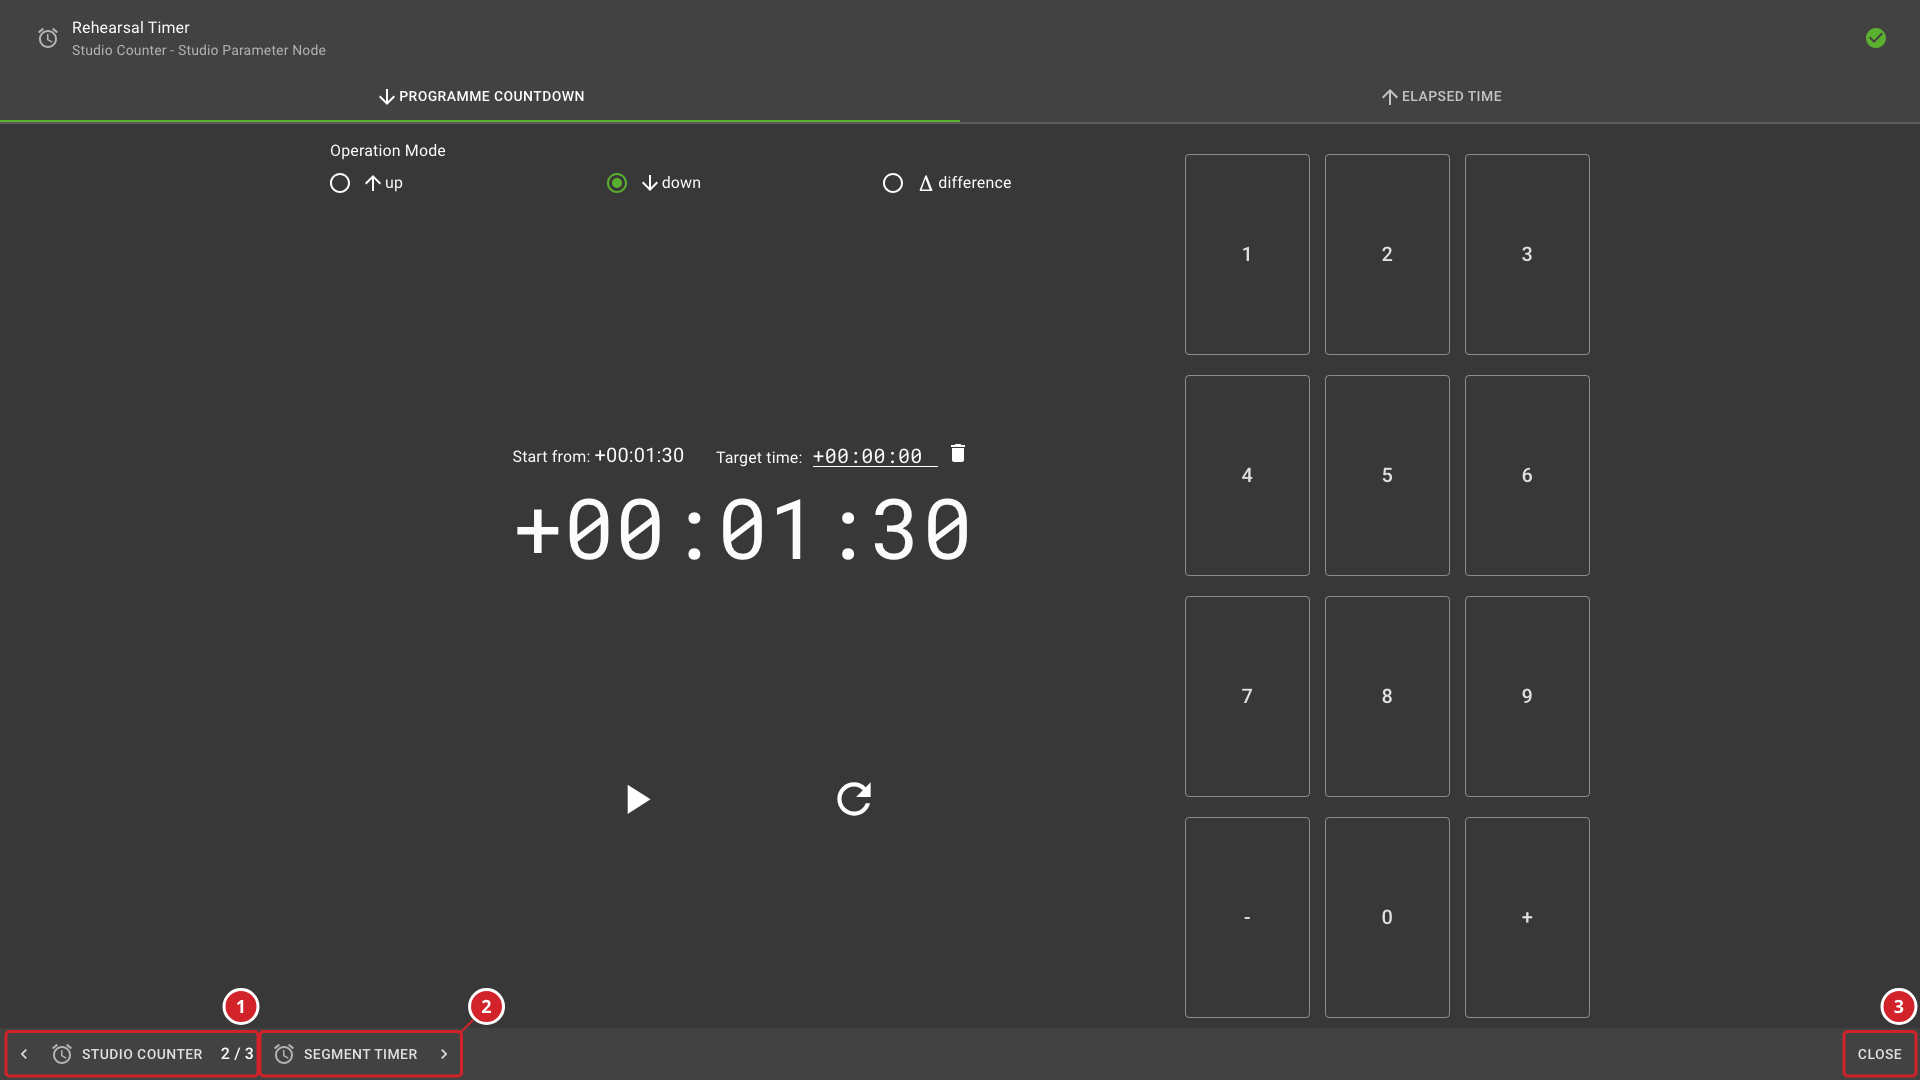Image resolution: width=1920 pixels, height=1080 pixels.
Task: Click the plus keypad button
Action: click(x=1527, y=917)
